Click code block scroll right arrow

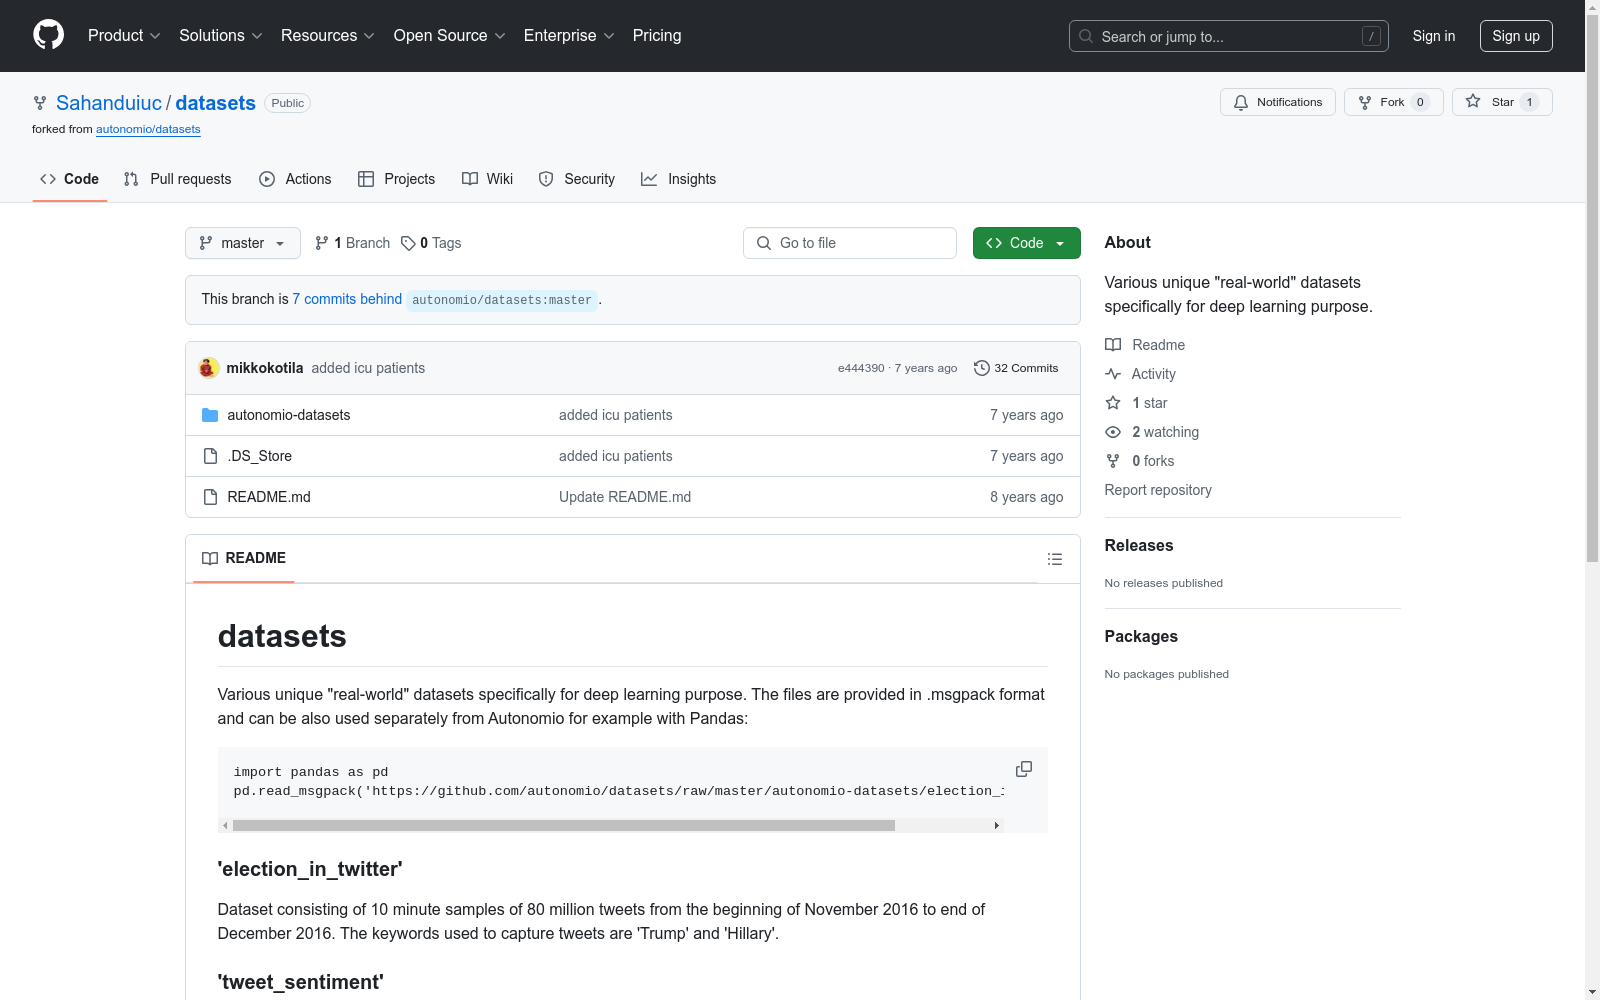click(x=996, y=826)
